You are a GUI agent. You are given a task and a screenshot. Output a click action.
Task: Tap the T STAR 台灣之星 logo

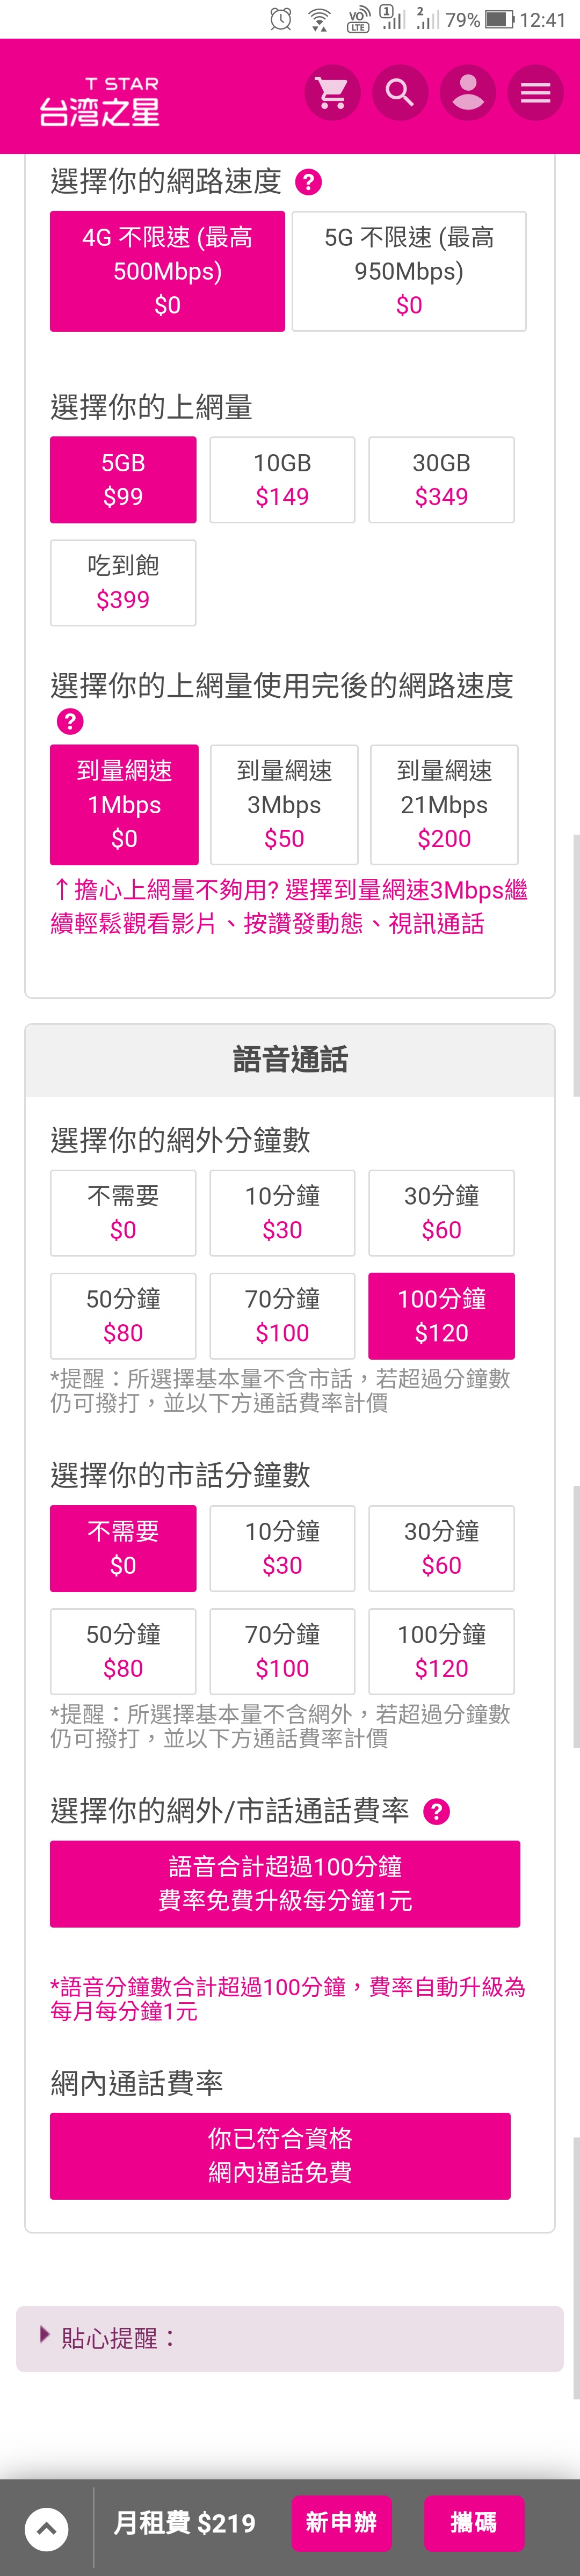click(100, 101)
